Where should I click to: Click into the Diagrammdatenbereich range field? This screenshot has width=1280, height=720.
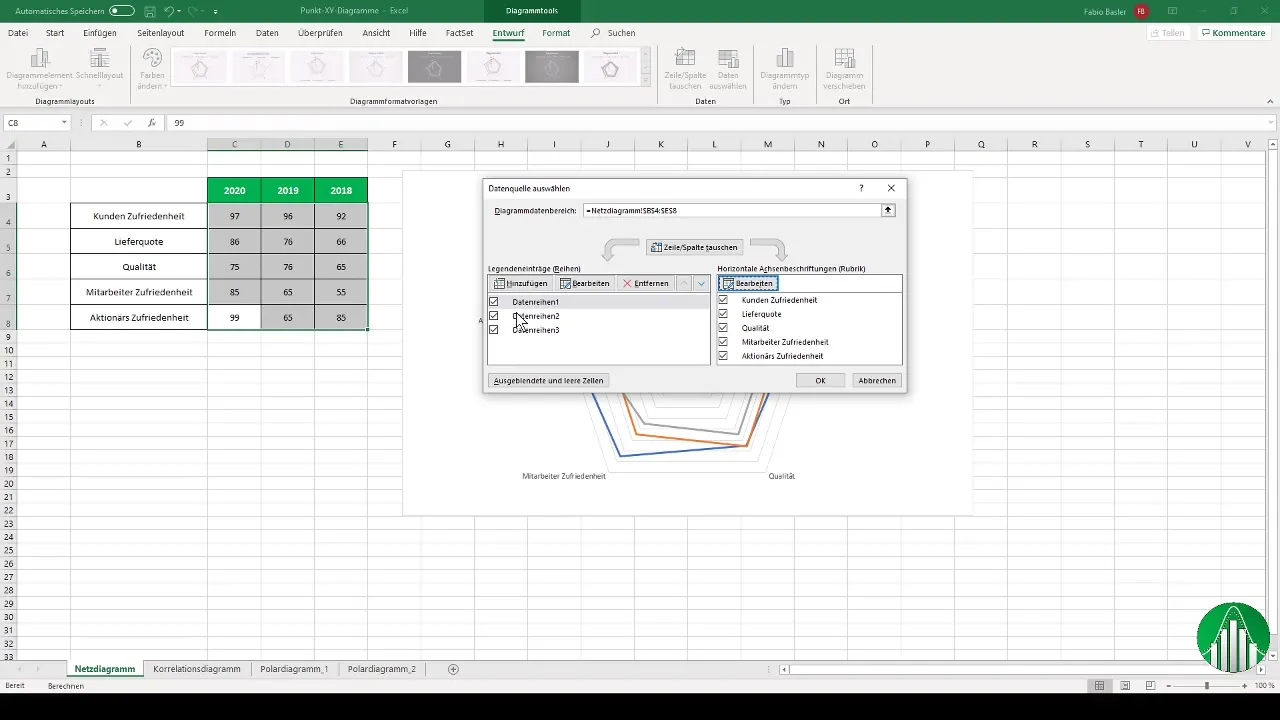(x=731, y=211)
